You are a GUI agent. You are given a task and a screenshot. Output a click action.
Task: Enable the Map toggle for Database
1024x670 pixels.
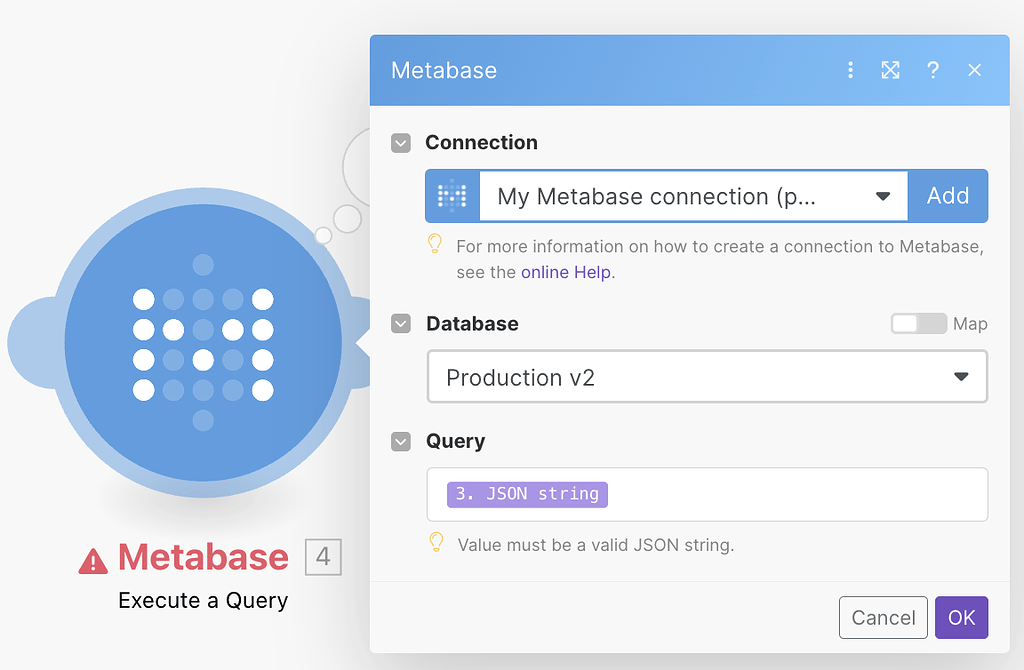click(918, 324)
